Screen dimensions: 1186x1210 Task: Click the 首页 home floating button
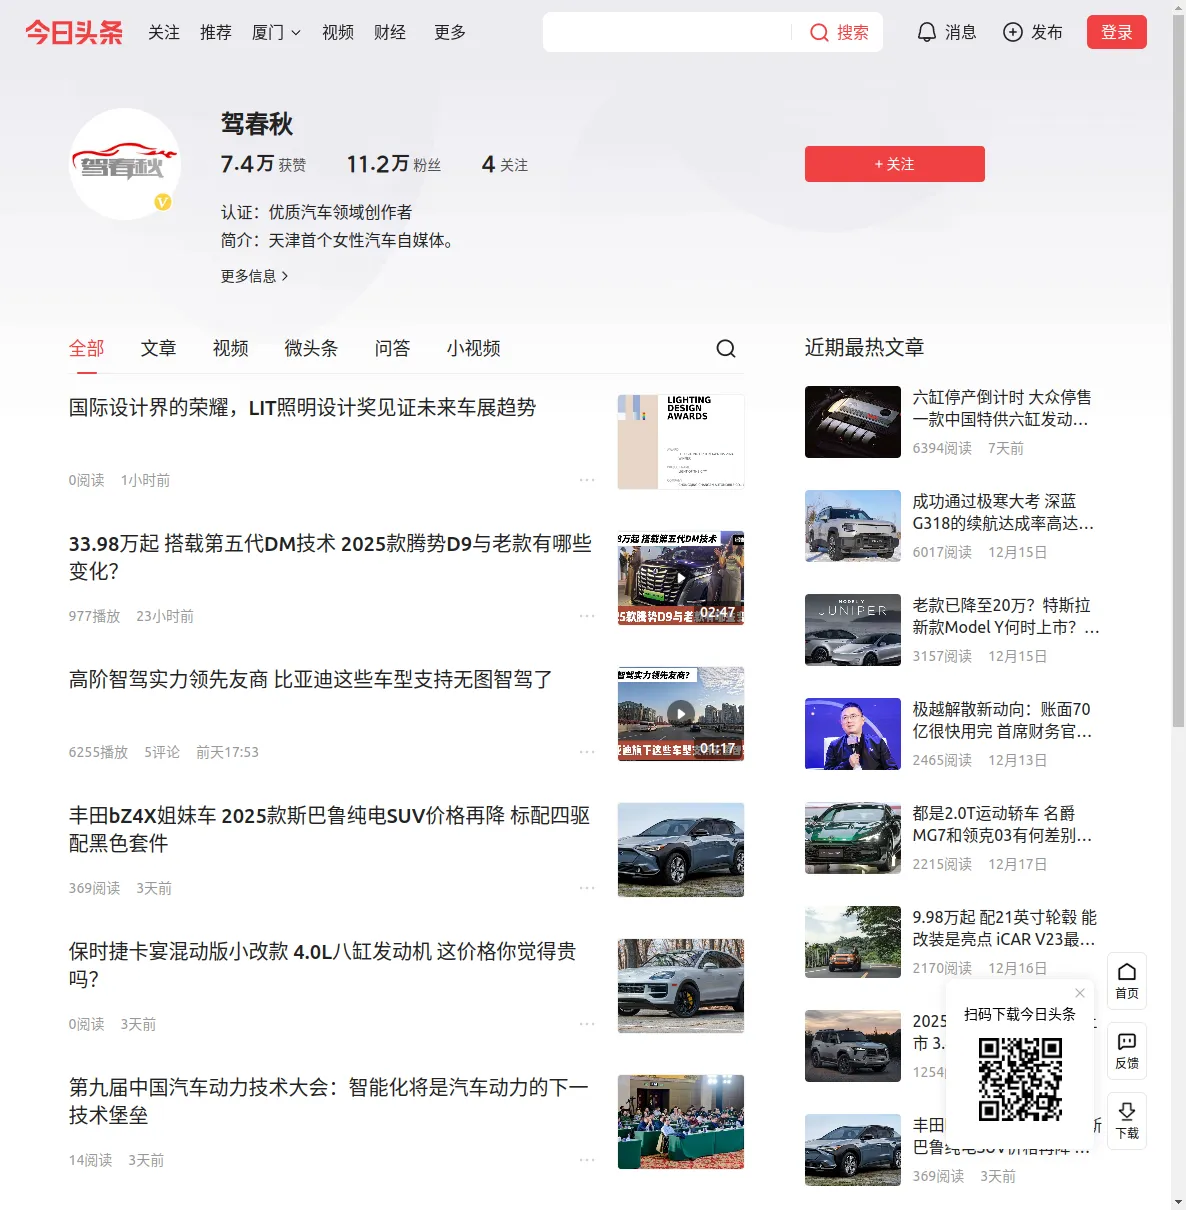pyautogui.click(x=1127, y=981)
